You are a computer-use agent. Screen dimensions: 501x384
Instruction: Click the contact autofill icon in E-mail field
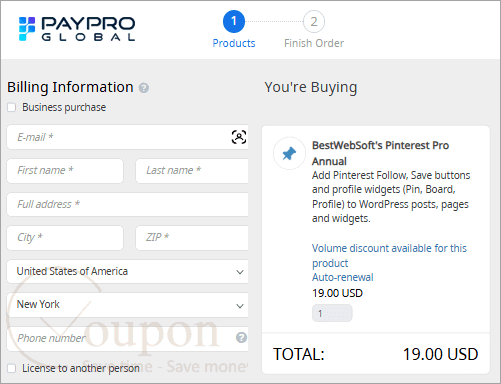click(239, 137)
